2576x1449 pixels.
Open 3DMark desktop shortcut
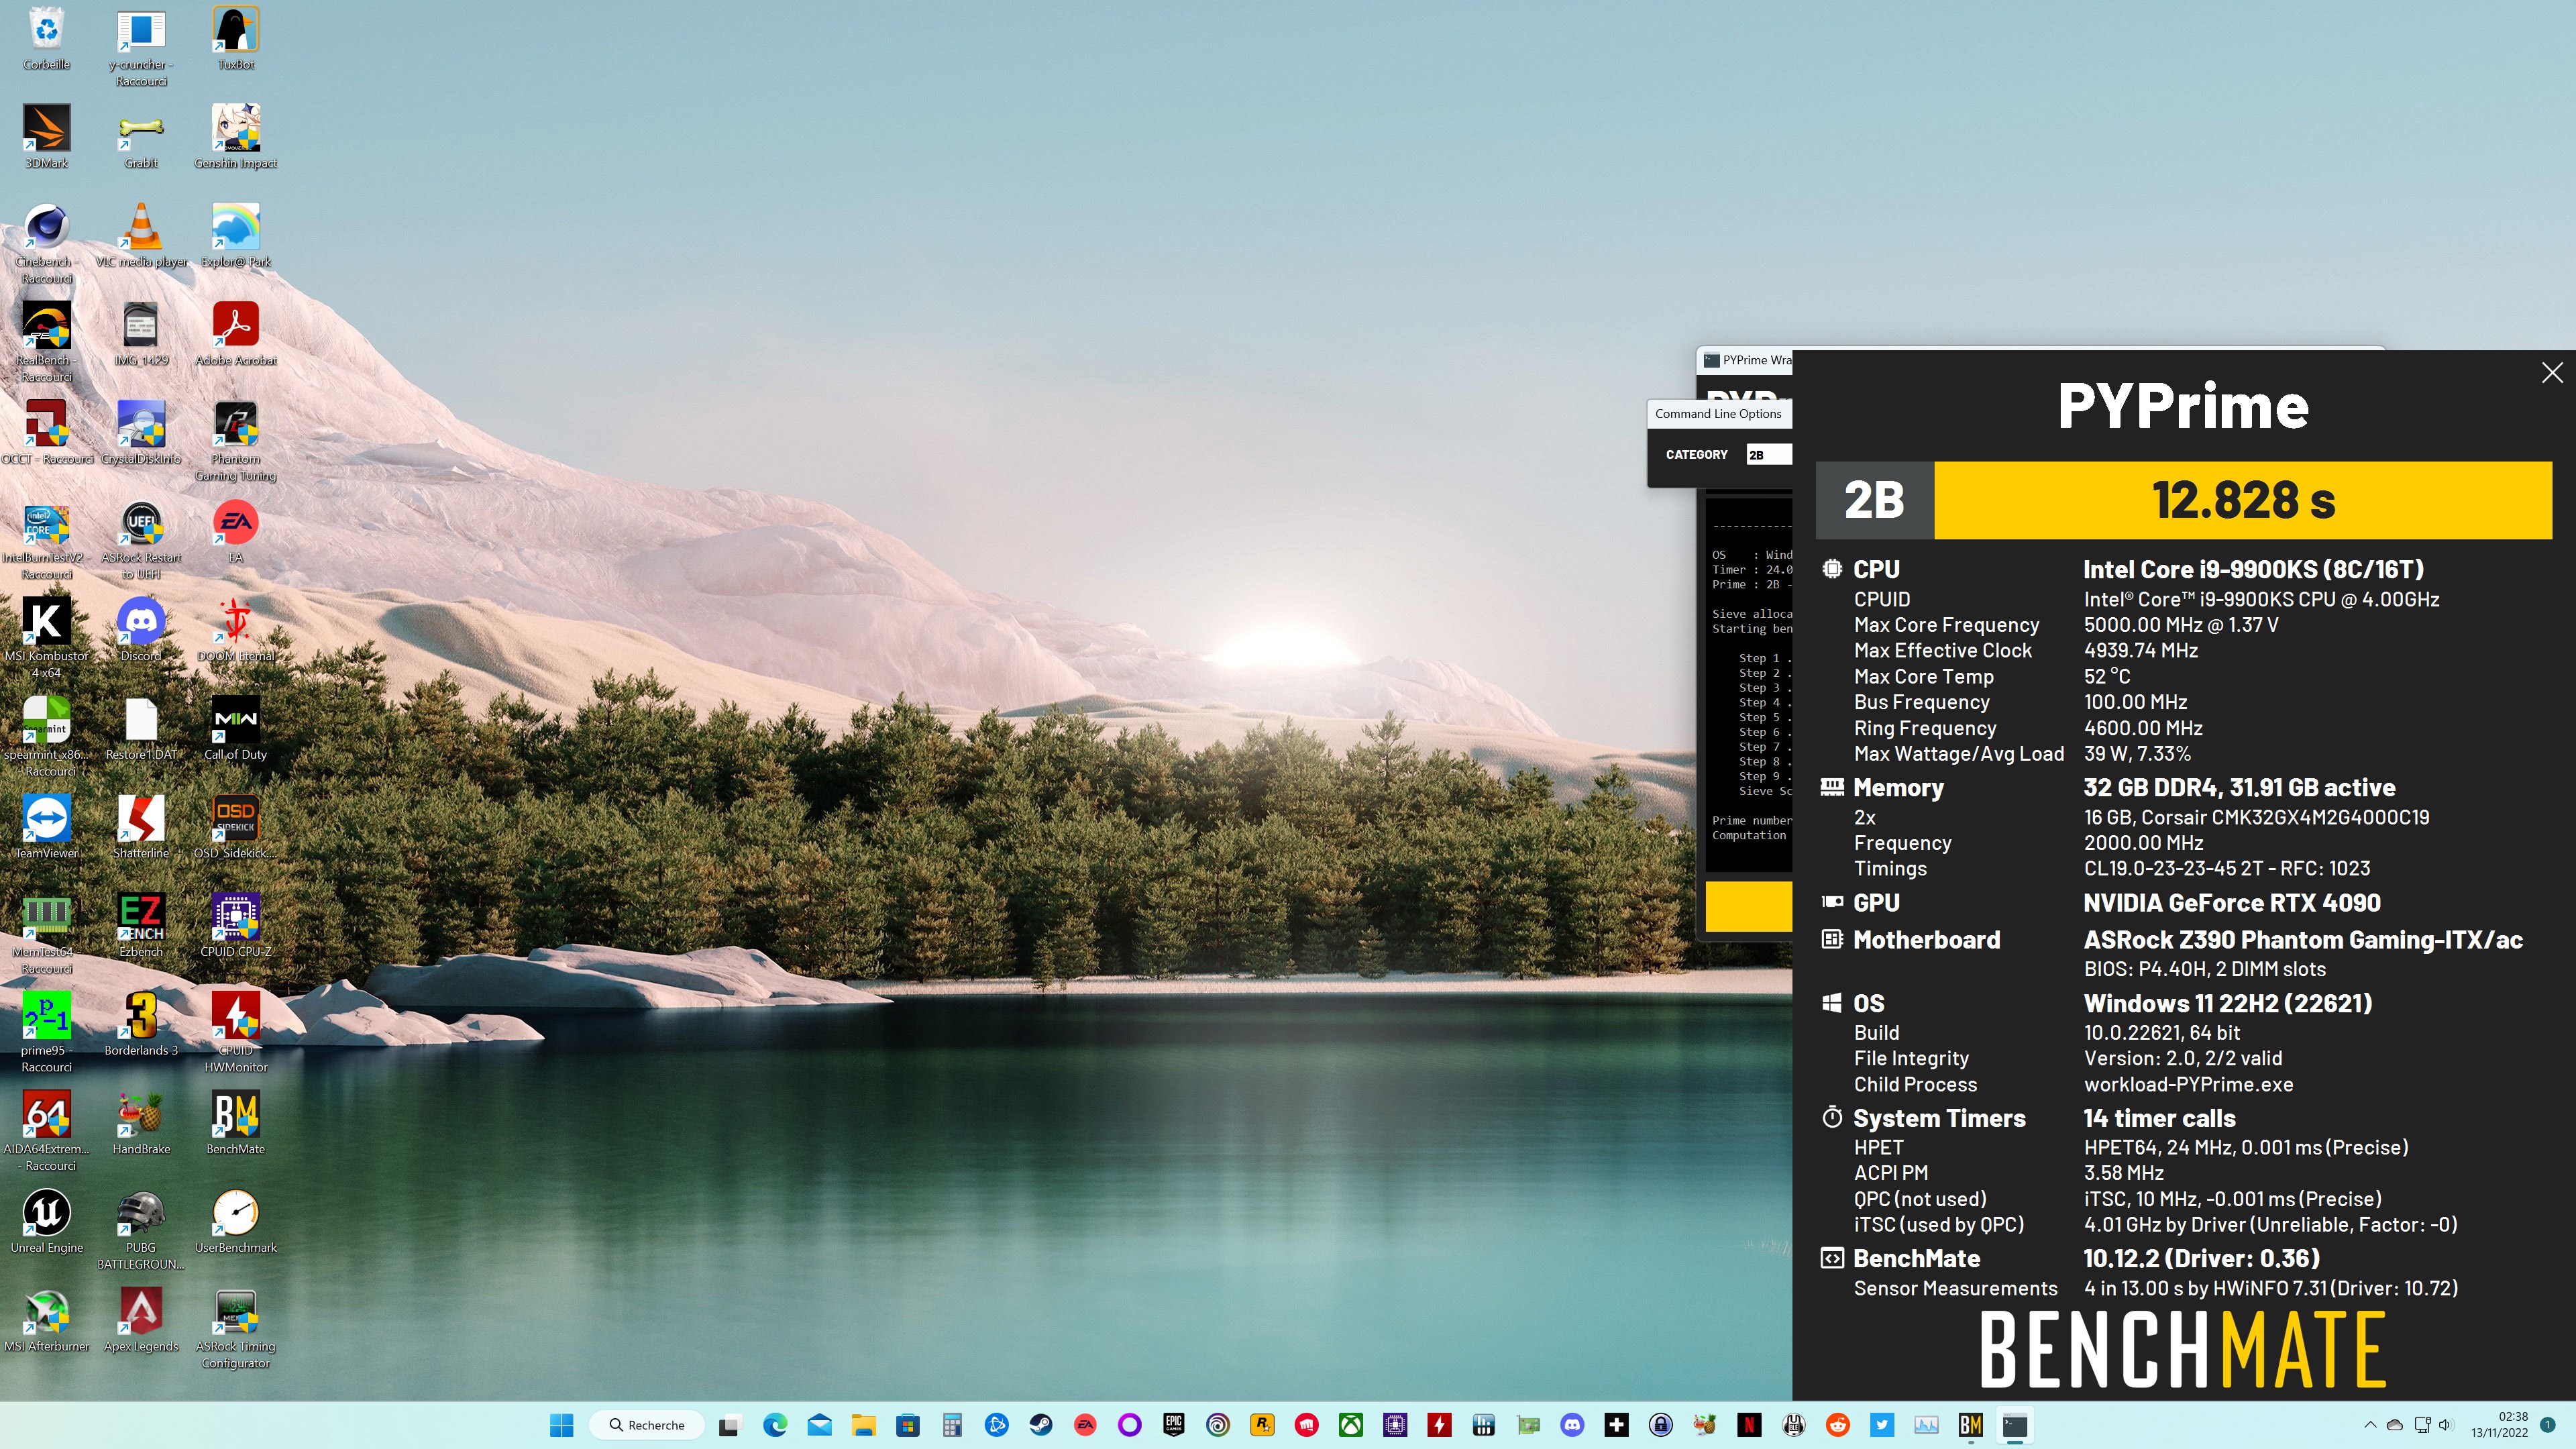46,137
